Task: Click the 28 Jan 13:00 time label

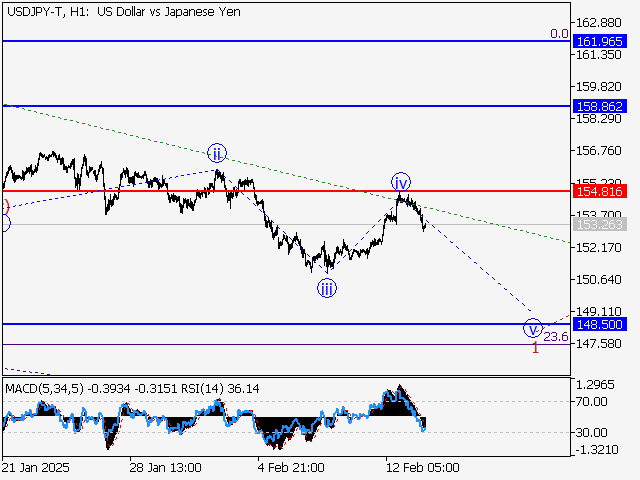Action: point(167,467)
